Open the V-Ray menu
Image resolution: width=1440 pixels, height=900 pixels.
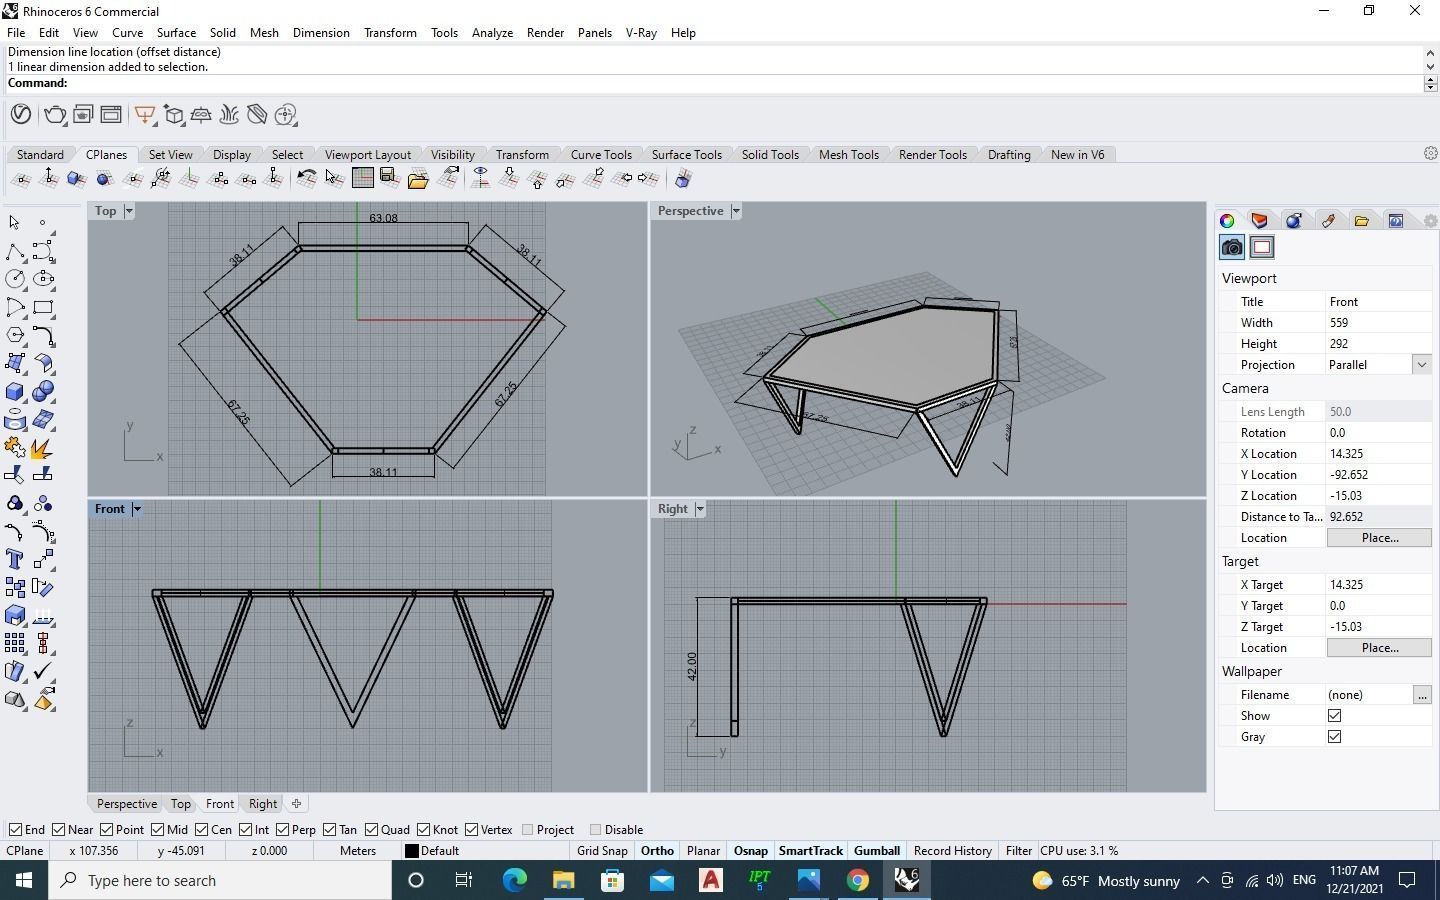(641, 33)
